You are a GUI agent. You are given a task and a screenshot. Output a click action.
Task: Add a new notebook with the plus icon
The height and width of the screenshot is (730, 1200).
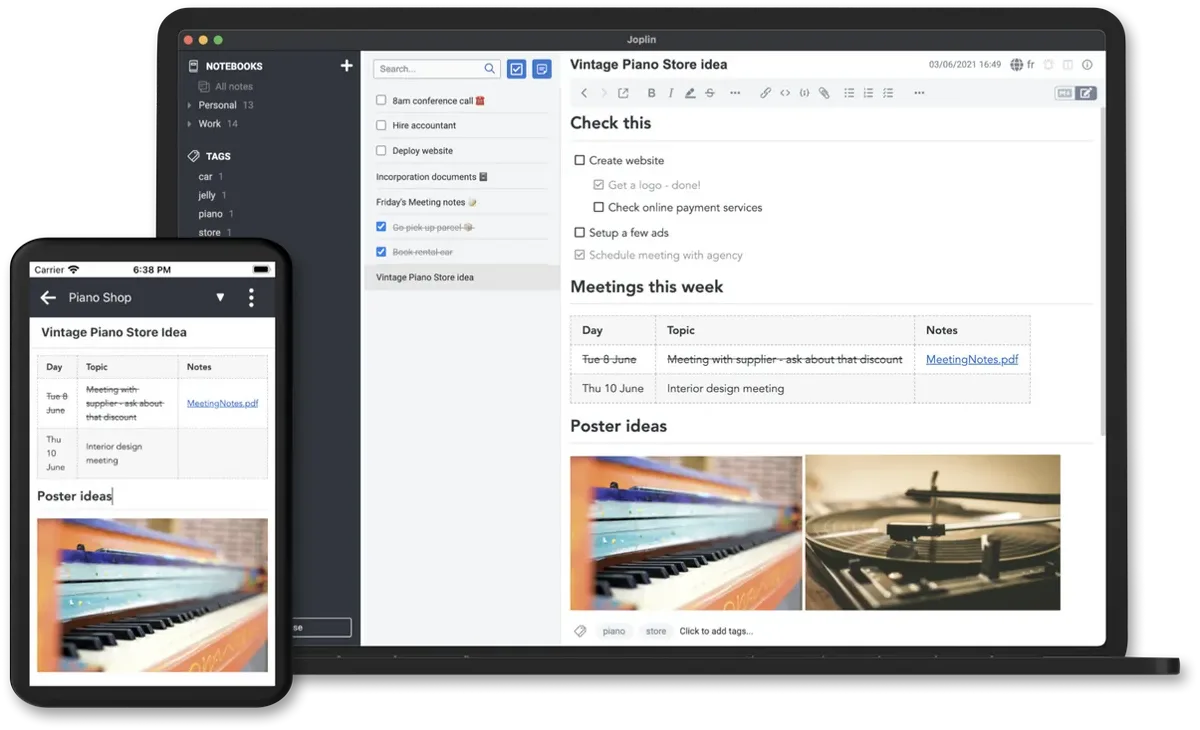347,66
